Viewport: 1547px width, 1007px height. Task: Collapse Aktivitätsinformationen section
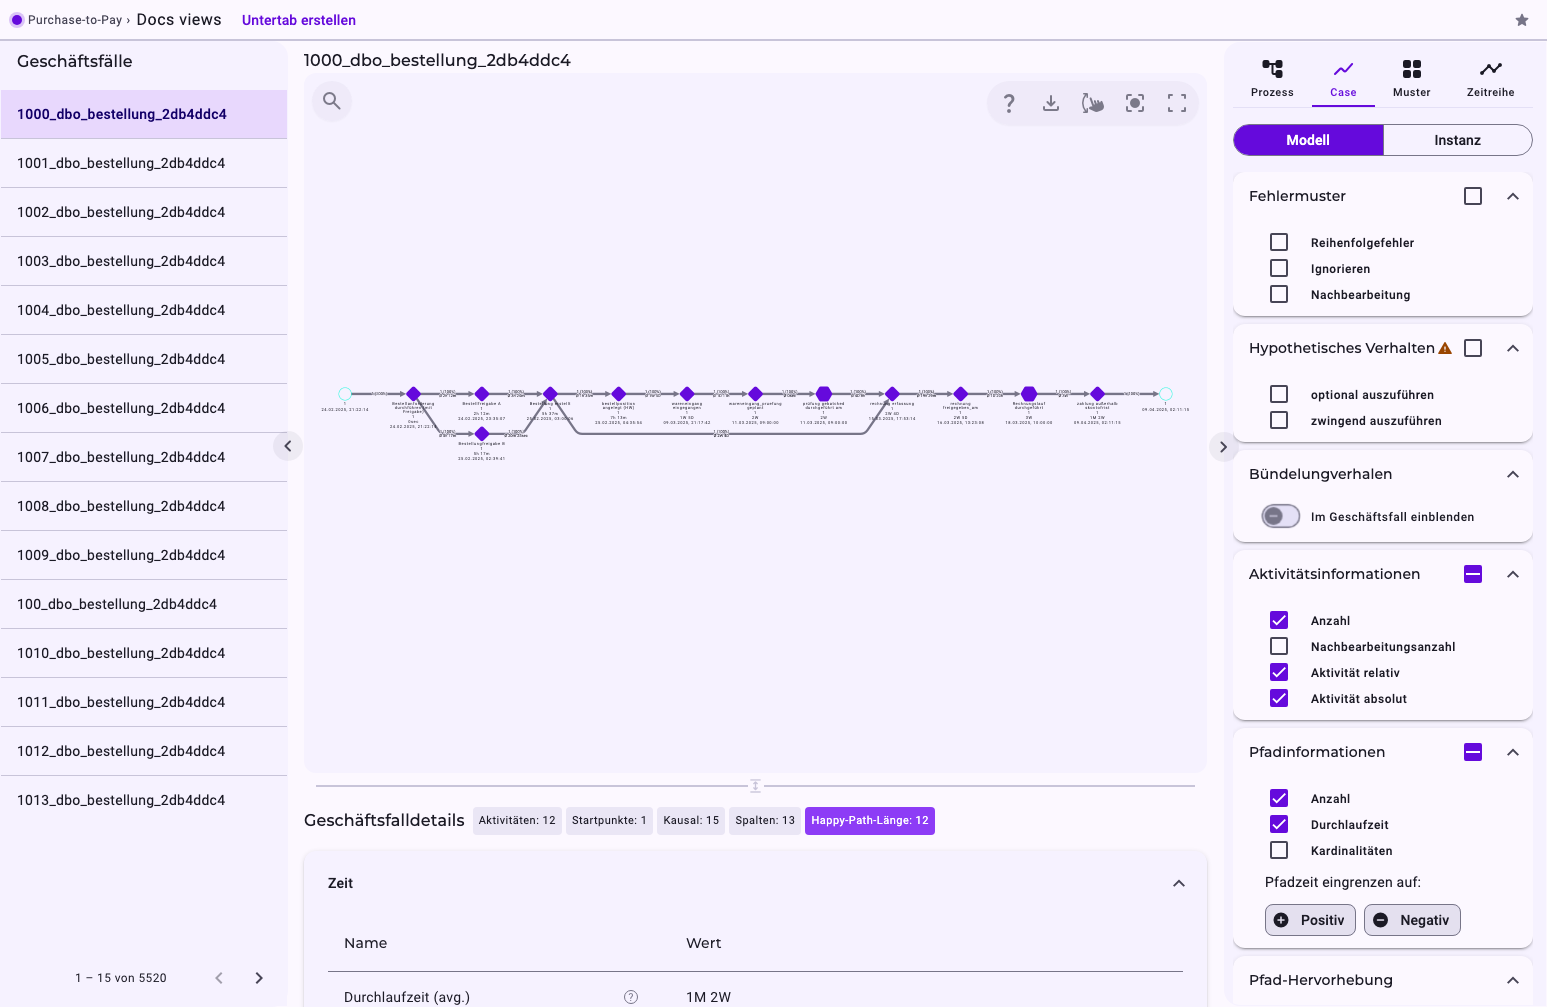pos(1513,574)
